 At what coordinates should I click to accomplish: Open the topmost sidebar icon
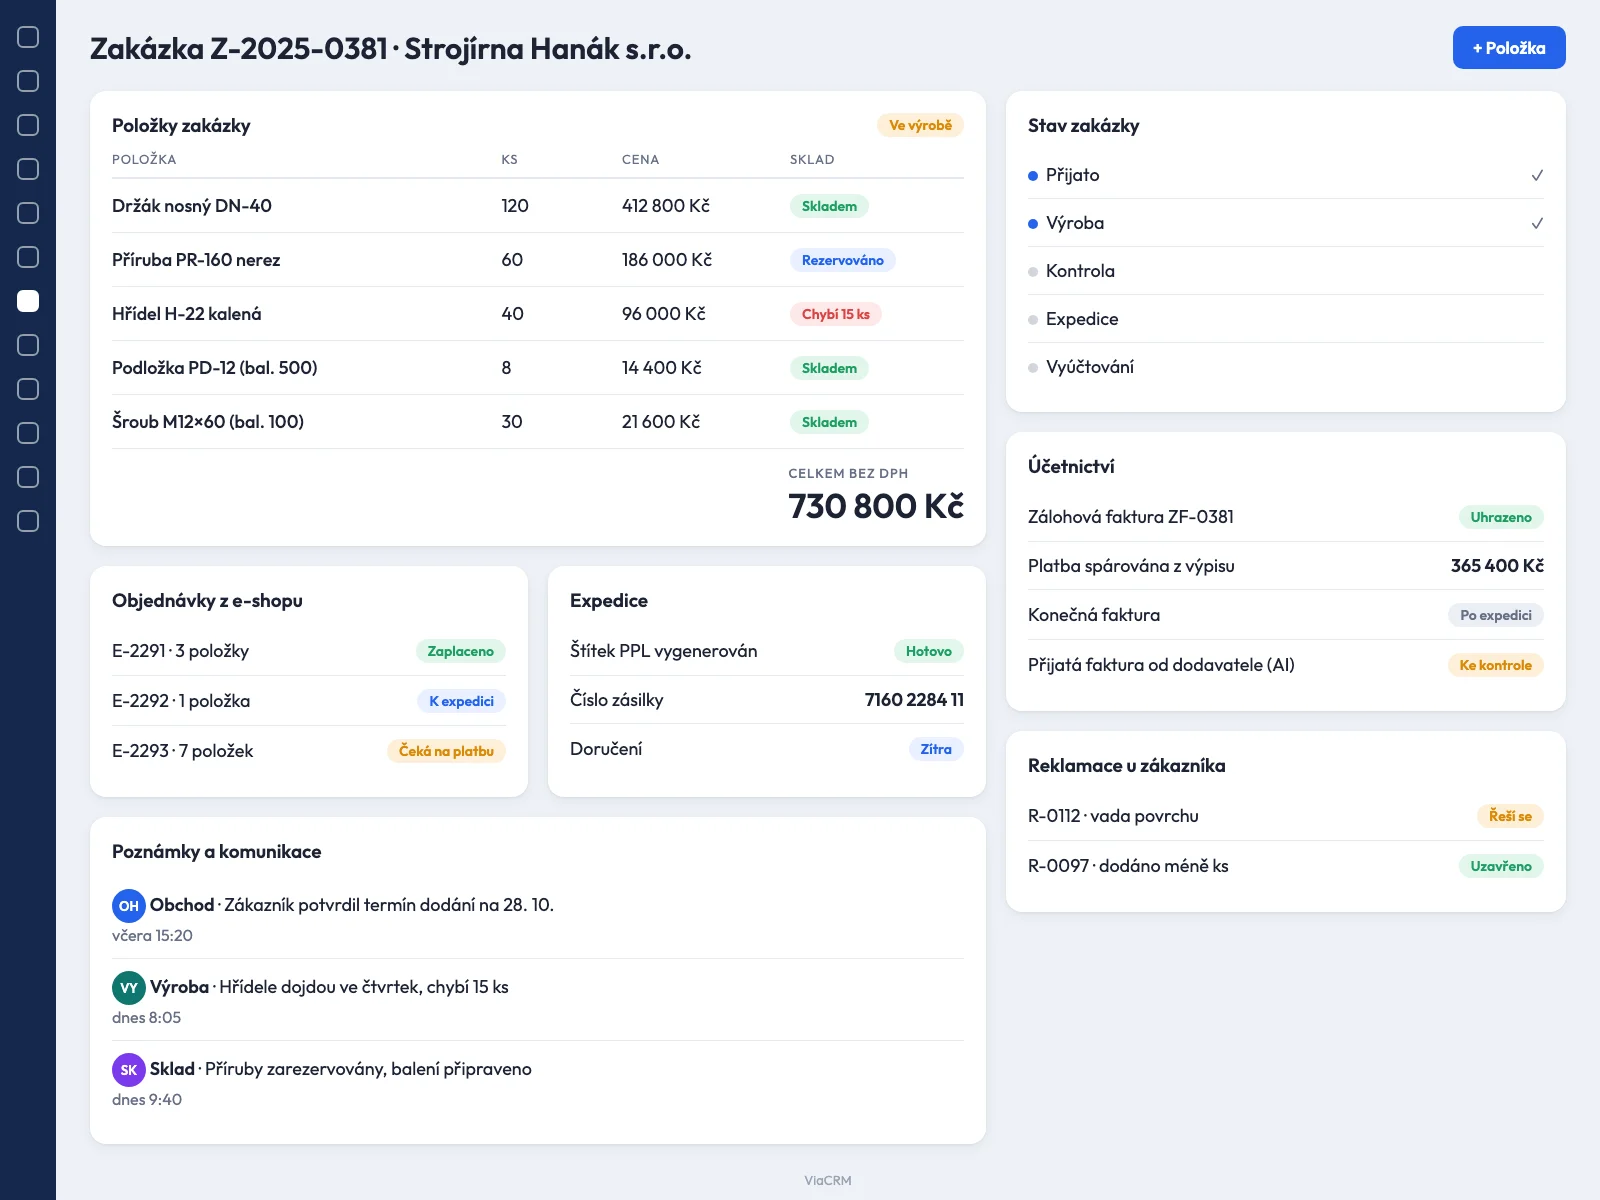28,37
